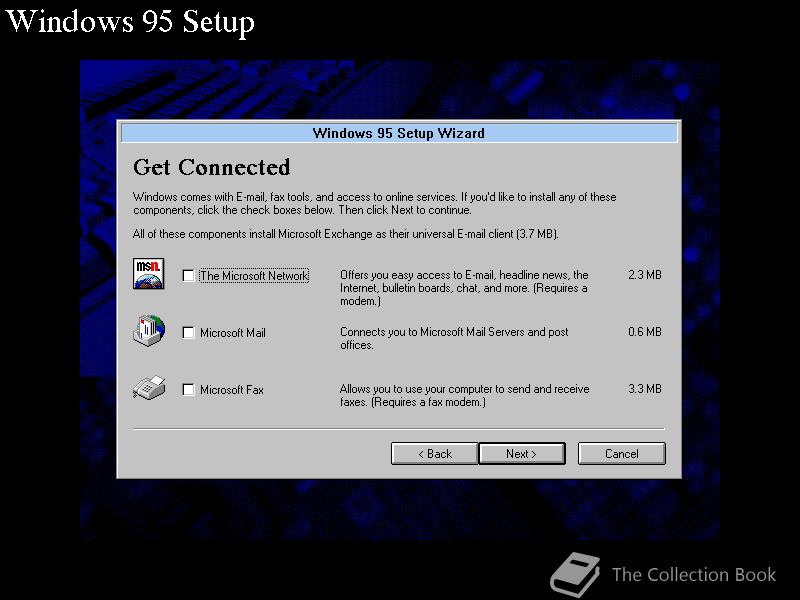
Task: Continue with the Next button
Action: (x=522, y=454)
